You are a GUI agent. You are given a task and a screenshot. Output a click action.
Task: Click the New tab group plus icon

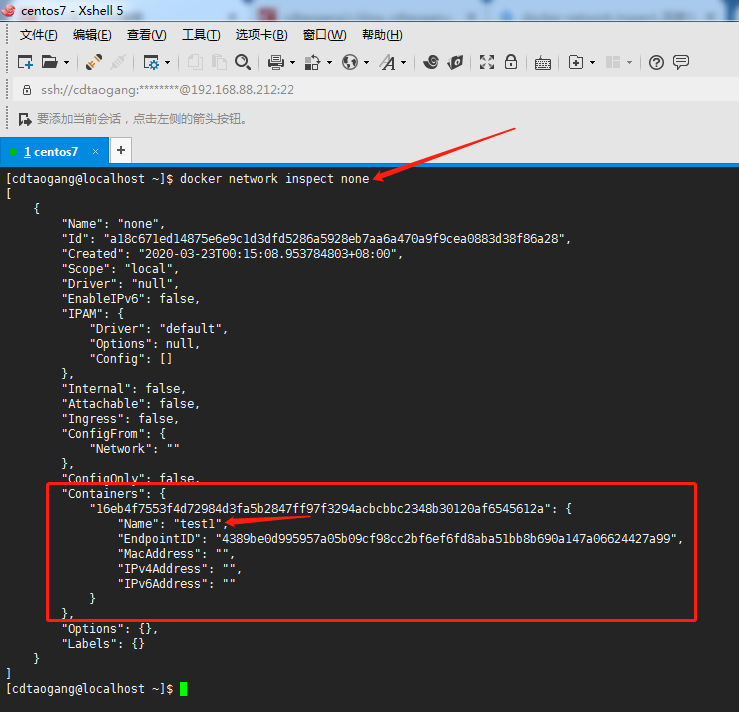pyautogui.click(x=575, y=62)
